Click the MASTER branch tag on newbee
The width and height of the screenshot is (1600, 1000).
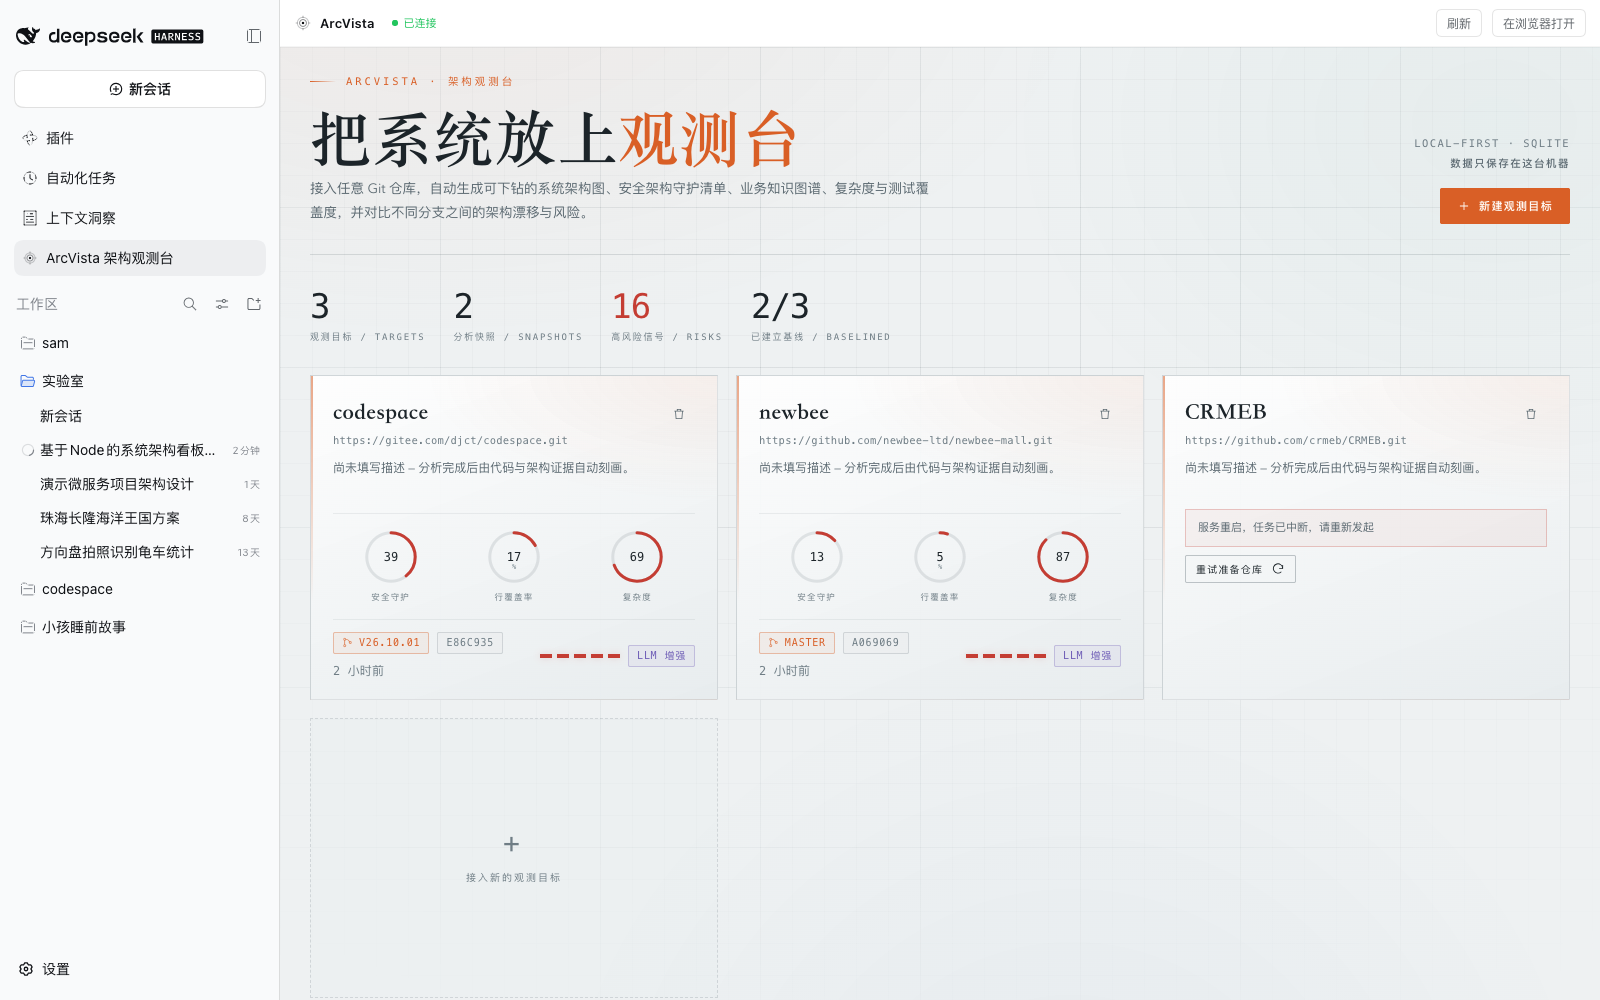(x=797, y=643)
